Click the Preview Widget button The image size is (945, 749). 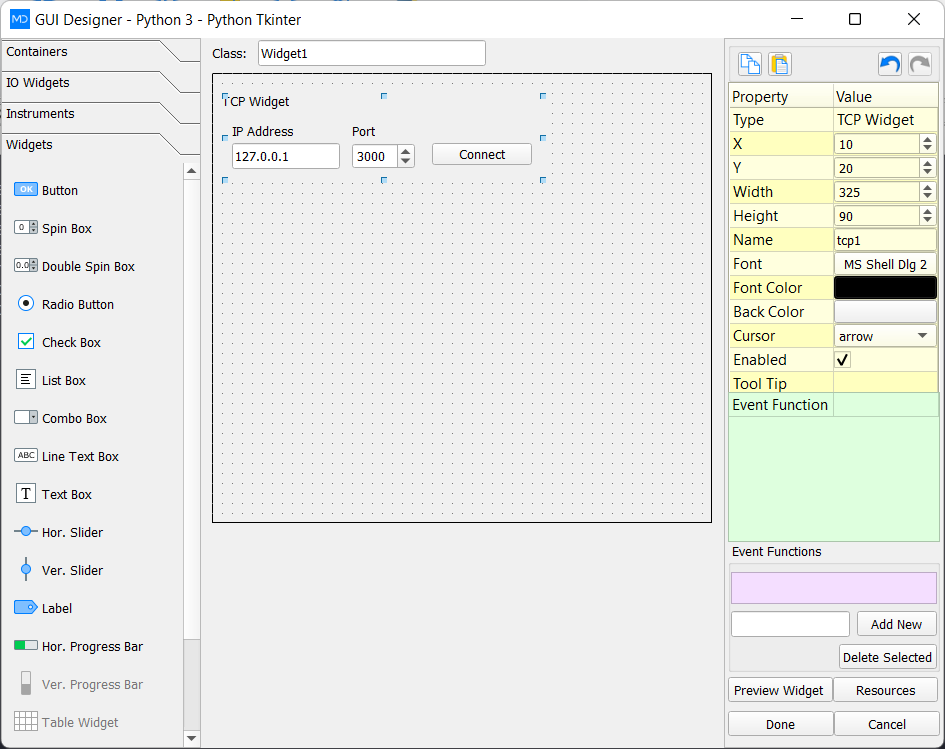pos(779,690)
